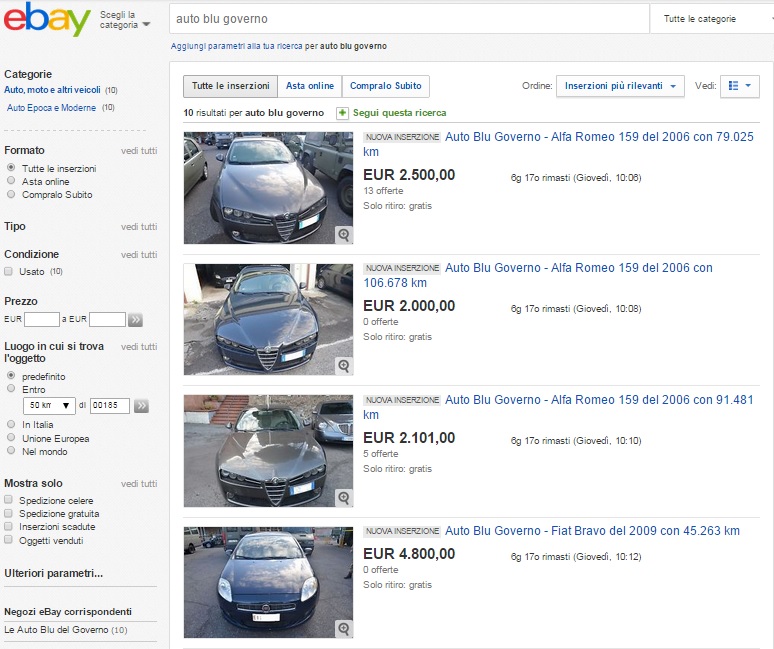The width and height of the screenshot is (774, 649).
Task: Click magnifier on 106.678 km listing image
Action: 343,366
